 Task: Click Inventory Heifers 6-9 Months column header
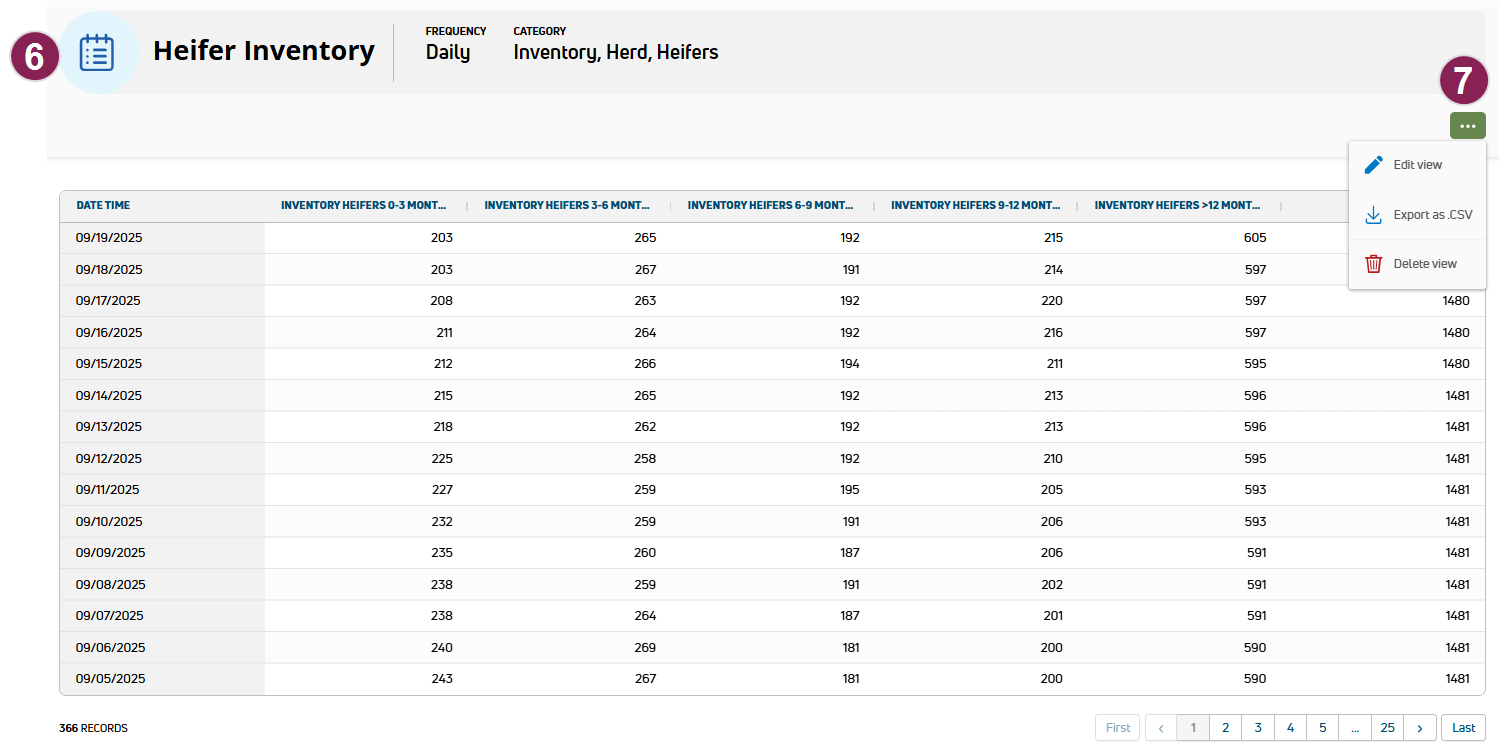pyautogui.click(x=769, y=206)
